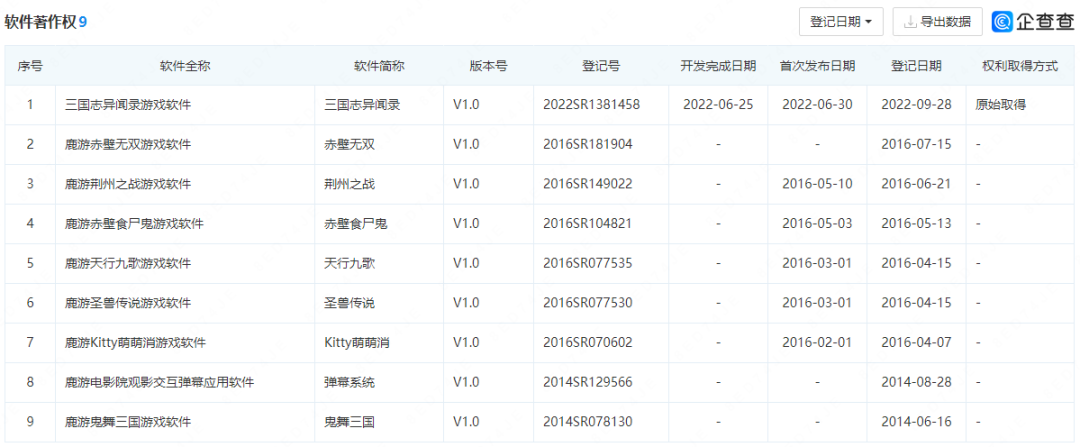Select 鹿游天行九歌游戏软件 row name
This screenshot has width=1080, height=447.
click(128, 263)
